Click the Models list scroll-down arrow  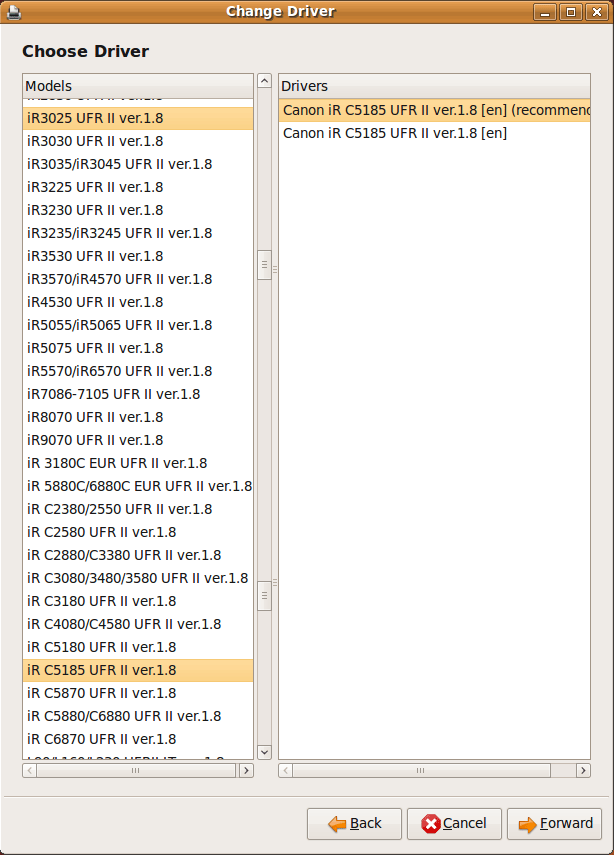[264, 752]
